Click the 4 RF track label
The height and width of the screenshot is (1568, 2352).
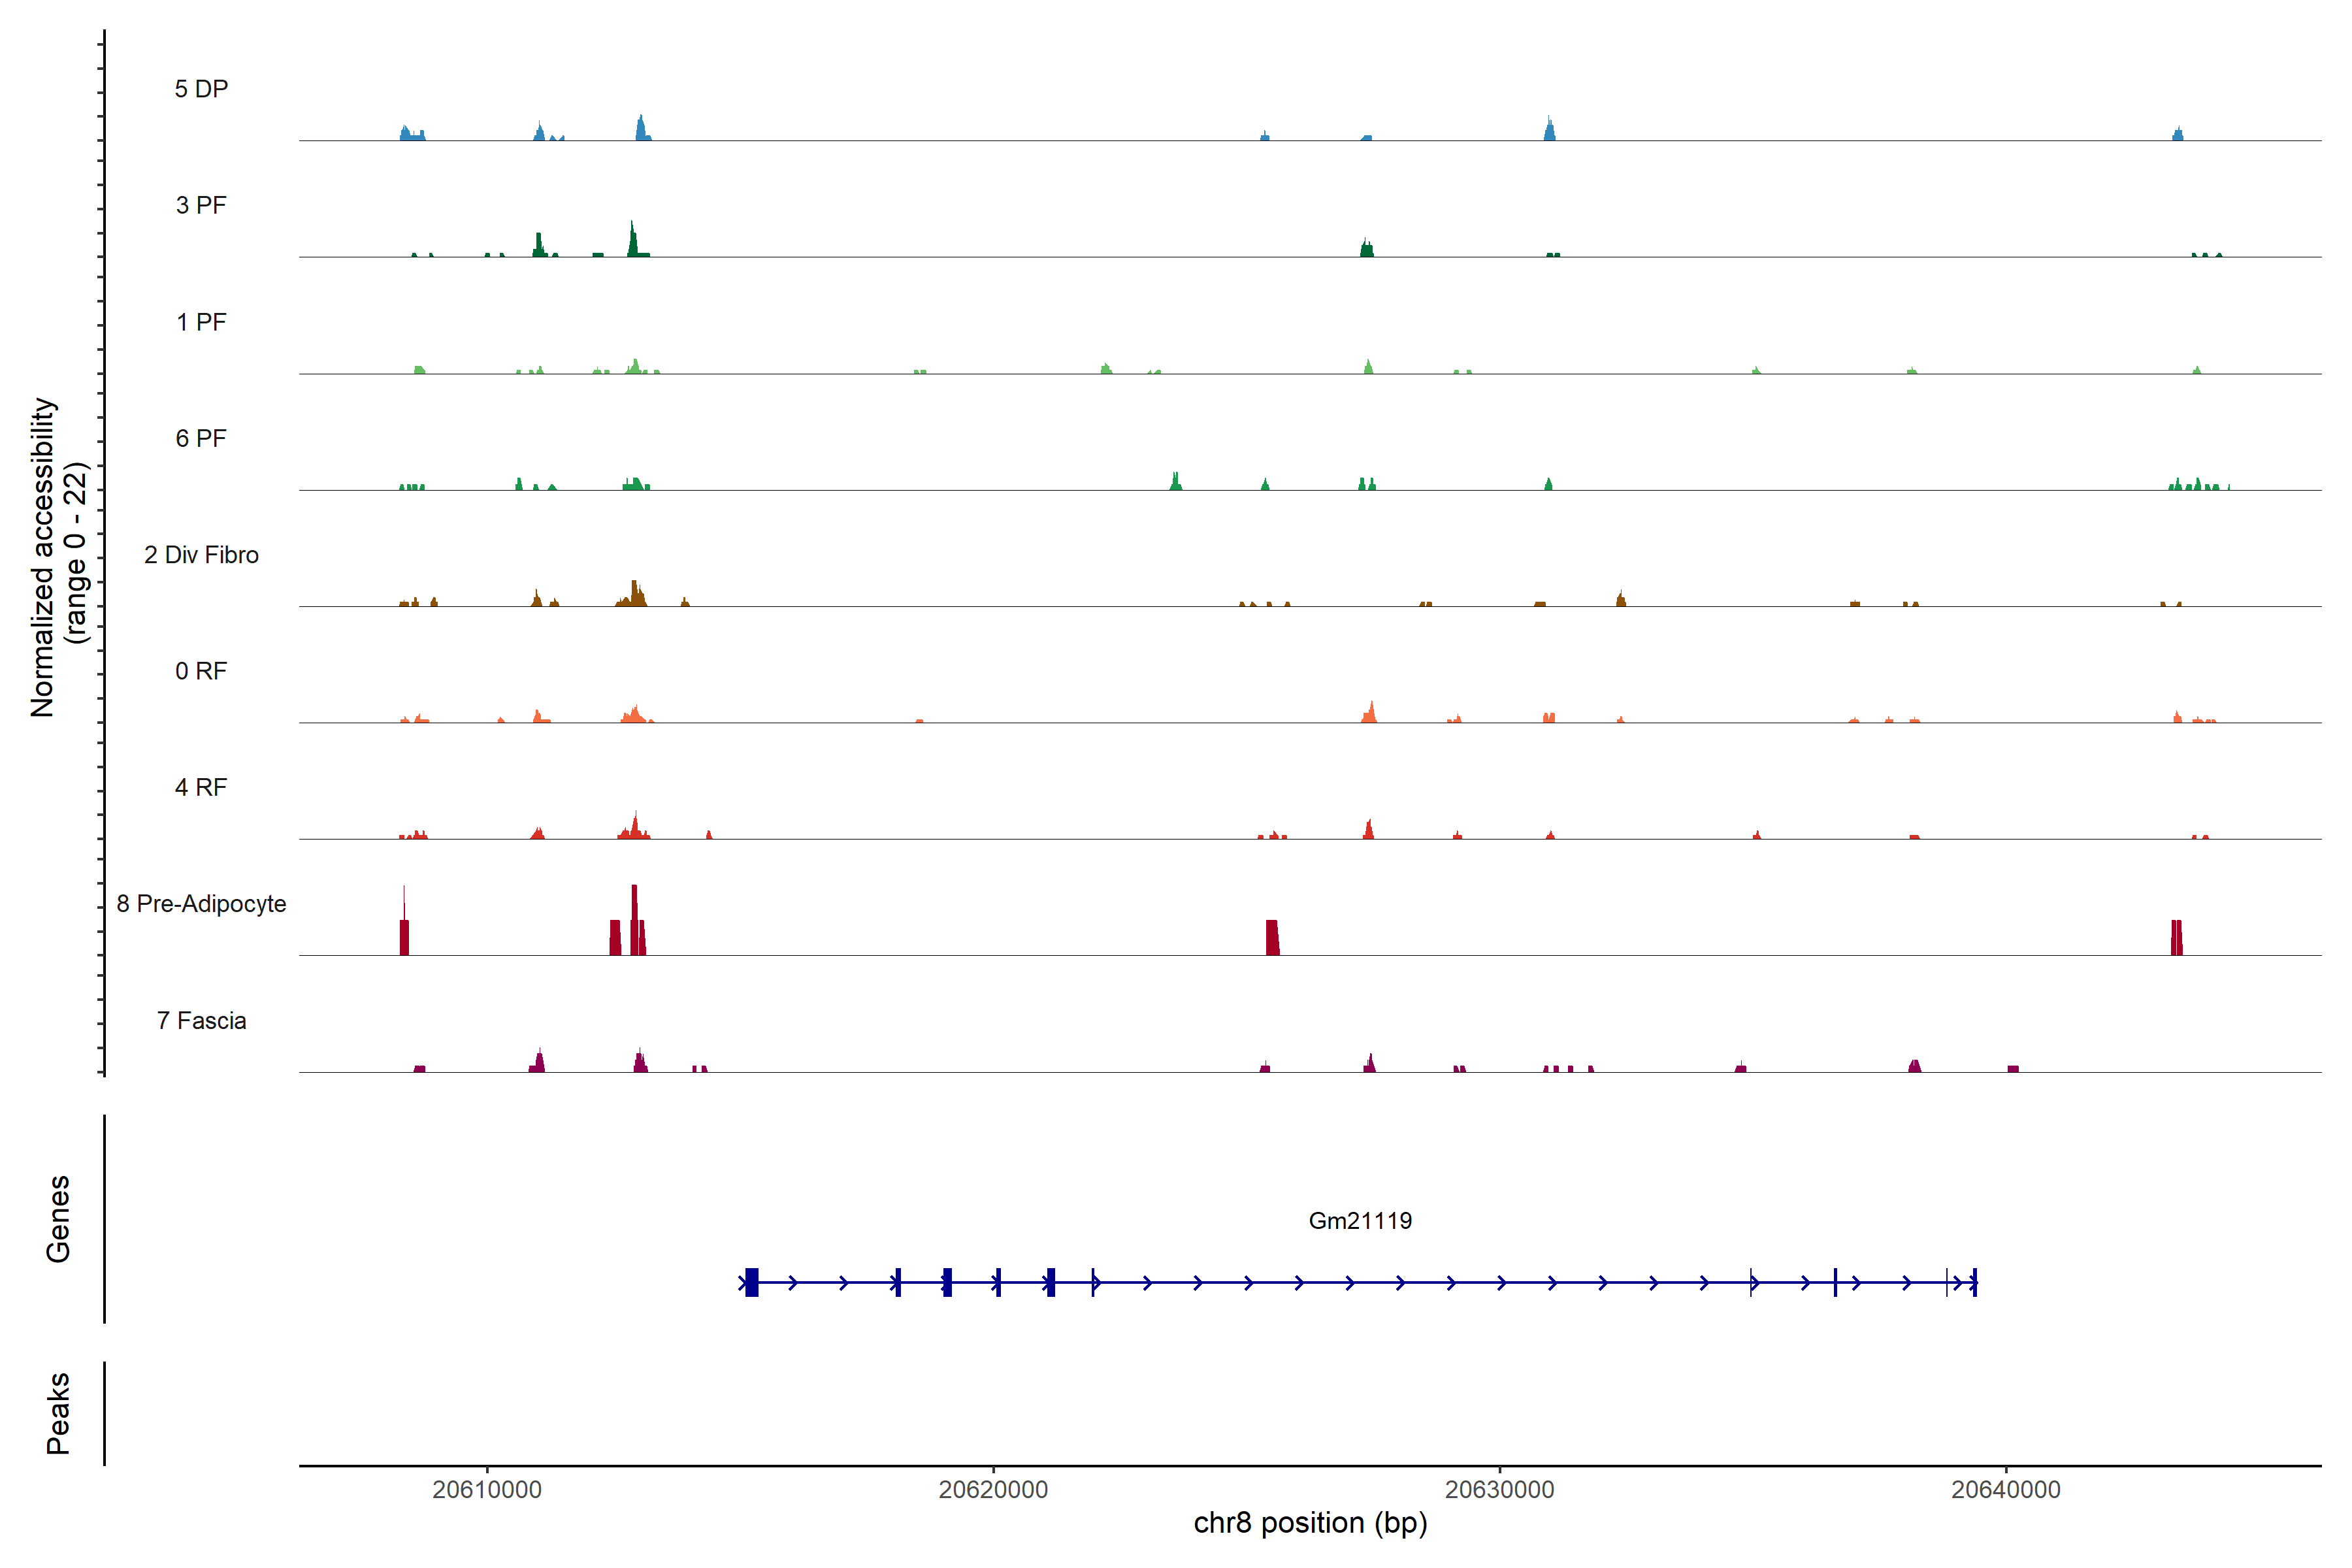coord(201,787)
